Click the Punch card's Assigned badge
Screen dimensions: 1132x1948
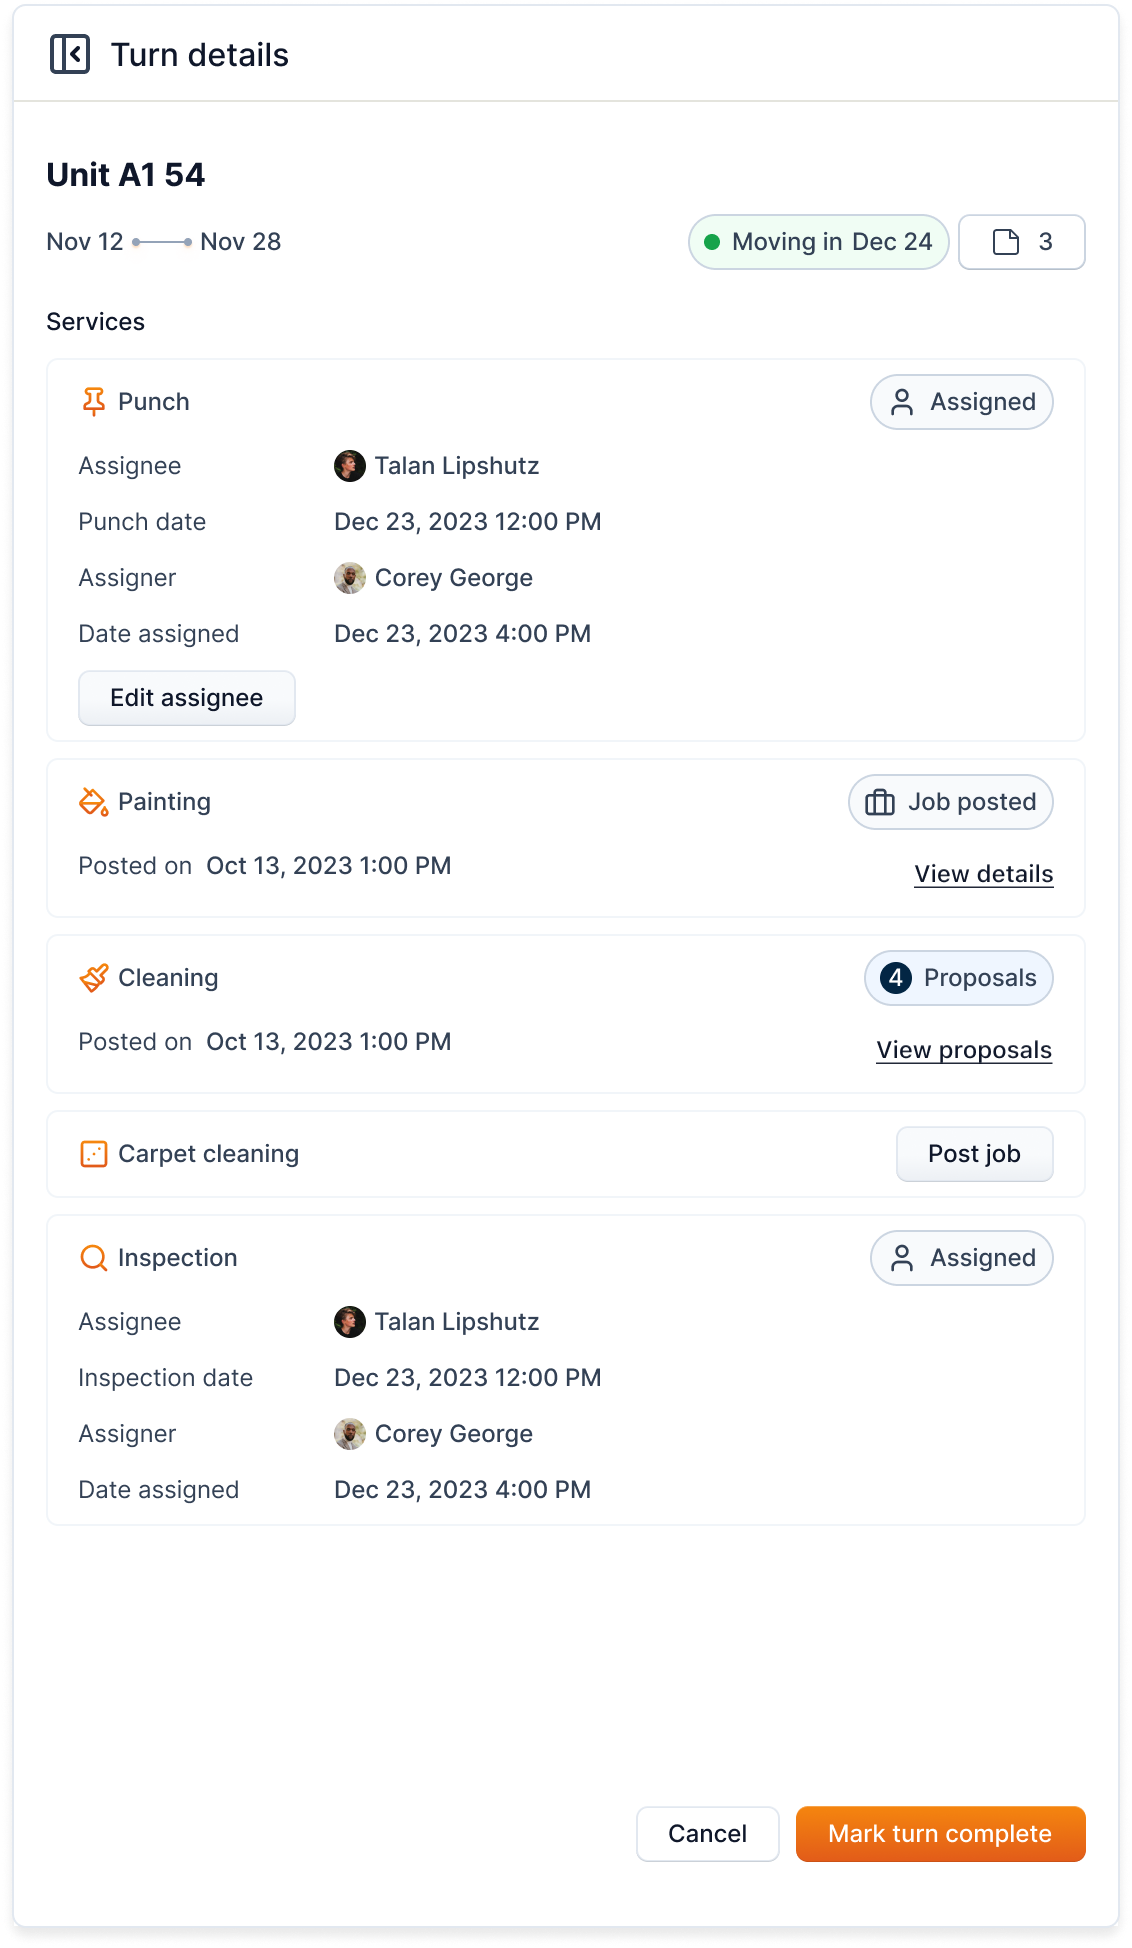(961, 402)
